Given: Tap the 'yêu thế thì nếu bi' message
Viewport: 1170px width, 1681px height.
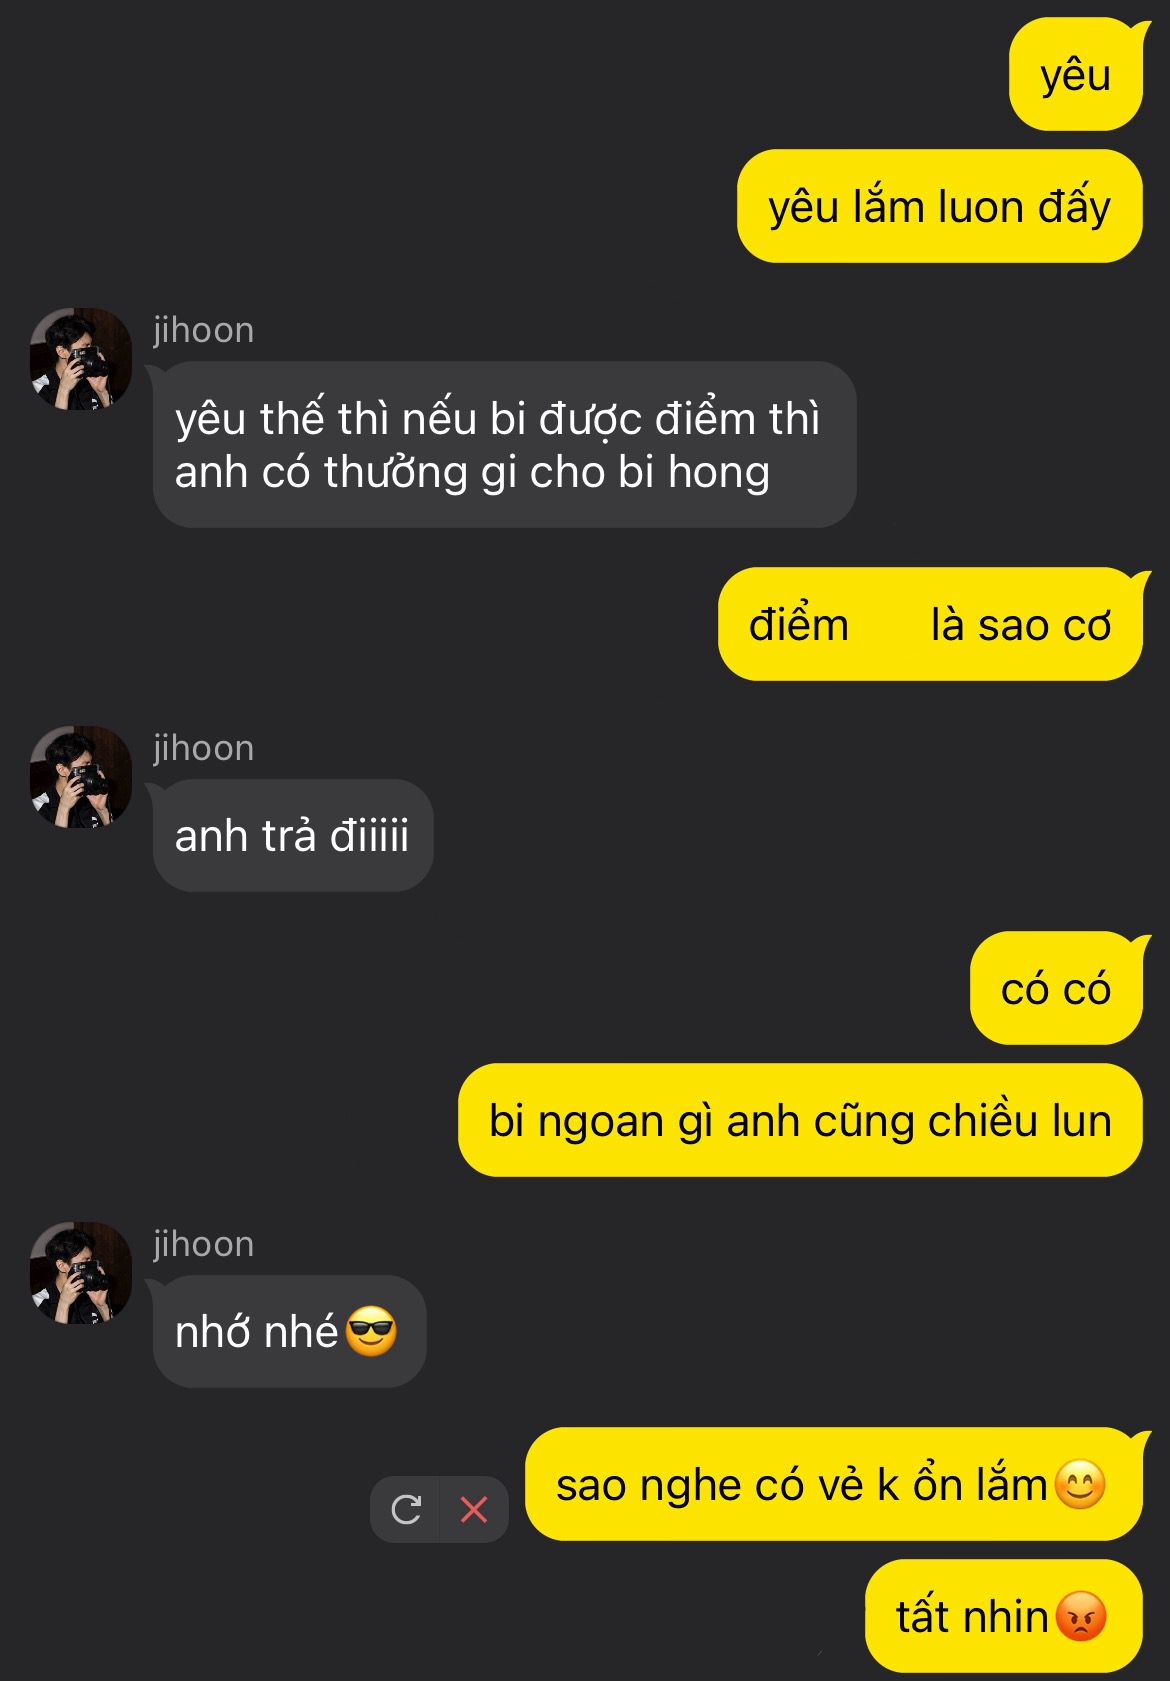Looking at the screenshot, I should [505, 444].
